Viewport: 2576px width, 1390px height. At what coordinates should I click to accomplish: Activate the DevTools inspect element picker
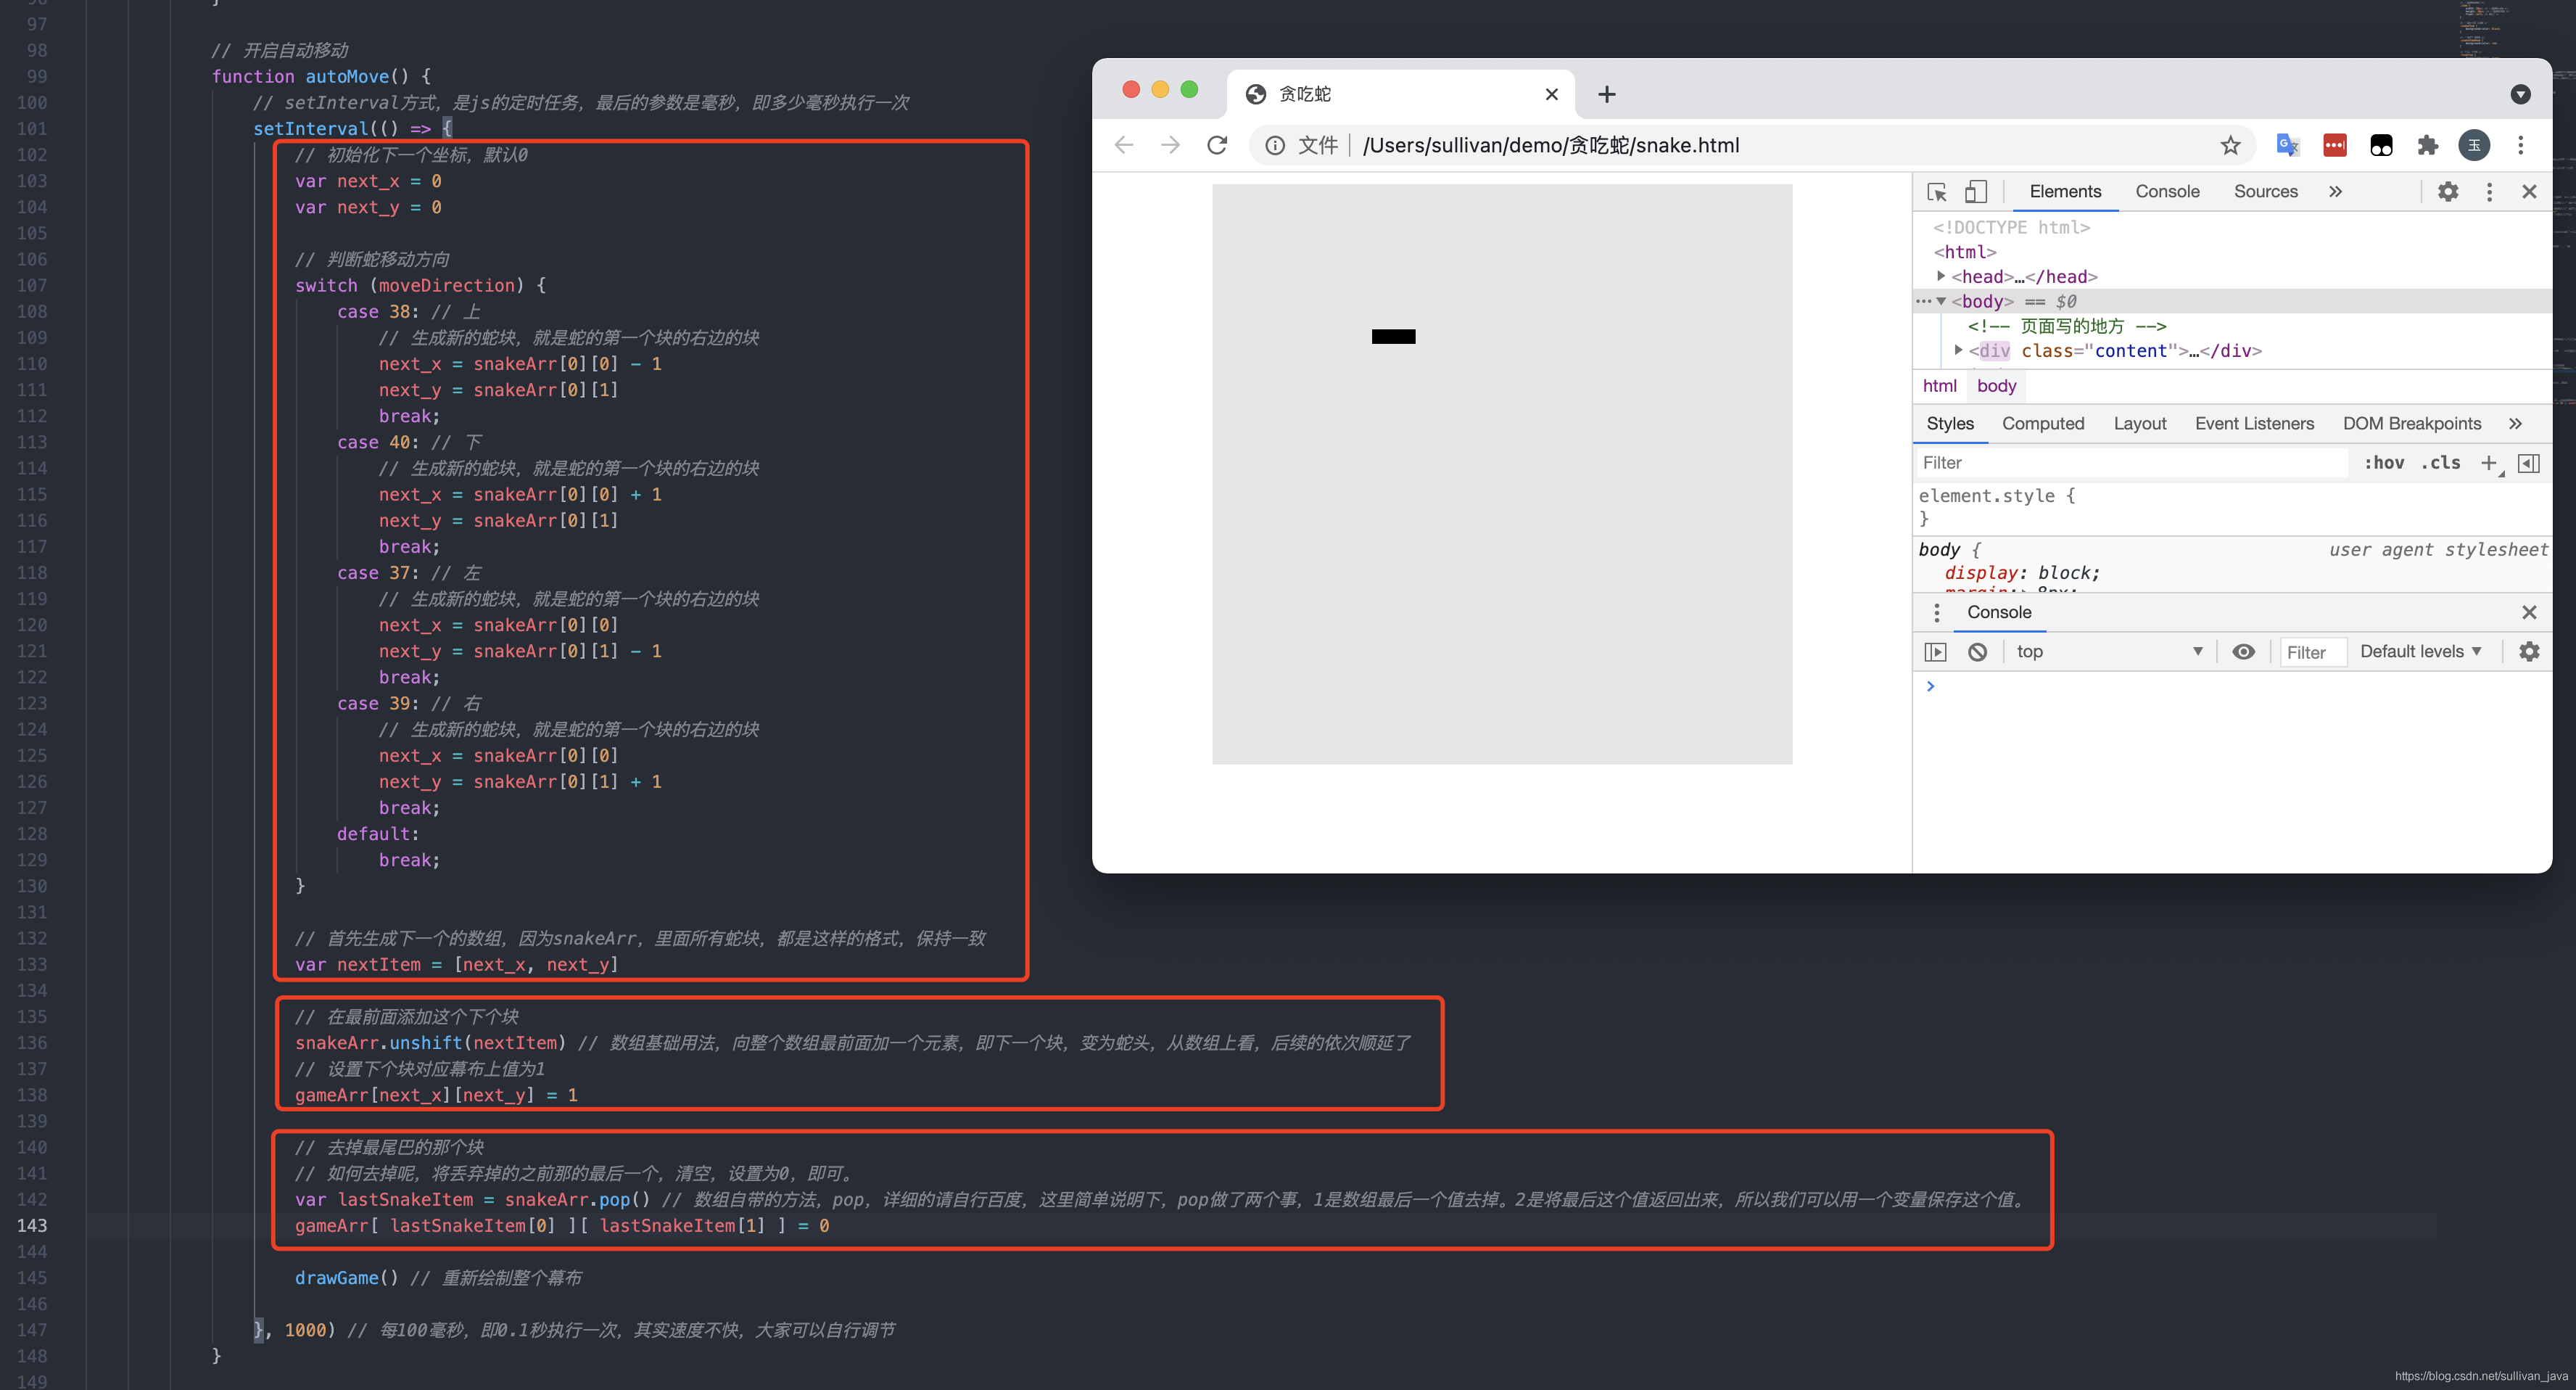pos(1937,191)
